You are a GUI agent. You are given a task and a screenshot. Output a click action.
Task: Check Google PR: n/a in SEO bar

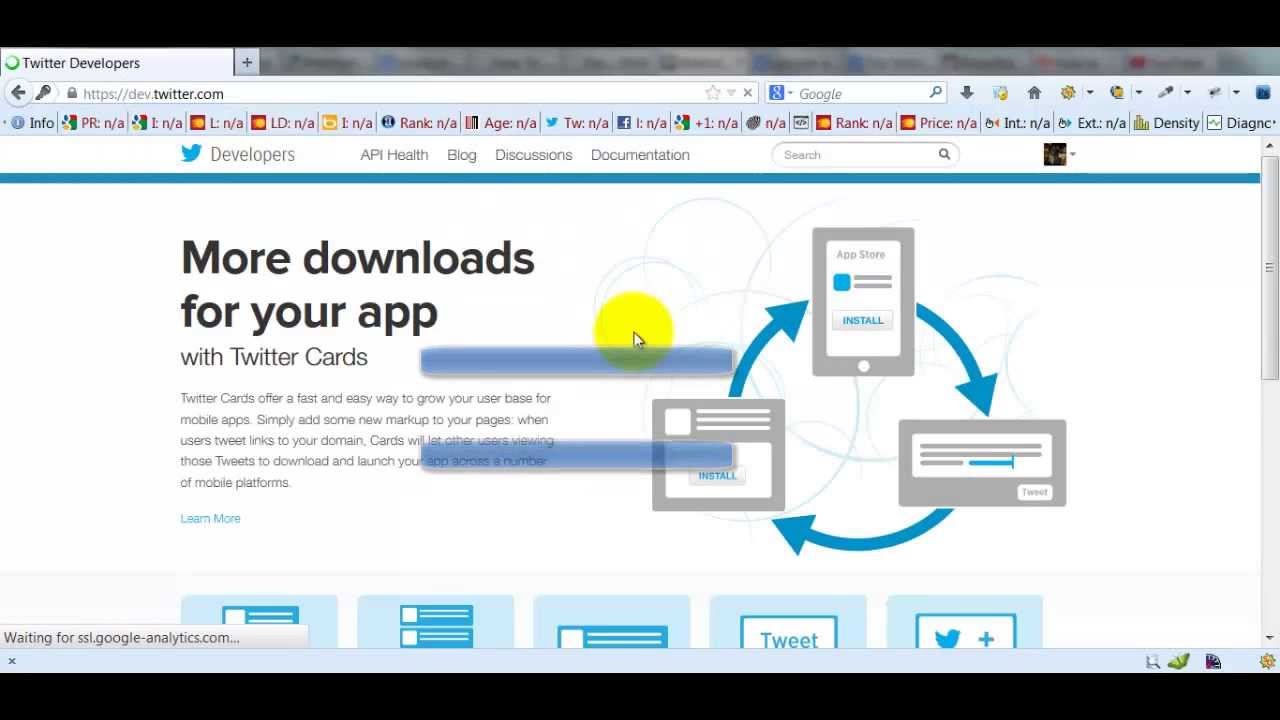[x=93, y=123]
